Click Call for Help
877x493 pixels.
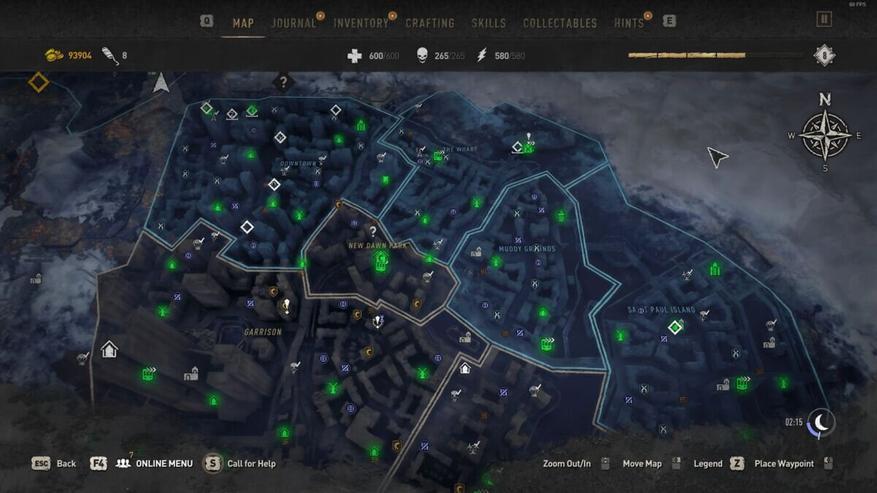tap(239, 463)
